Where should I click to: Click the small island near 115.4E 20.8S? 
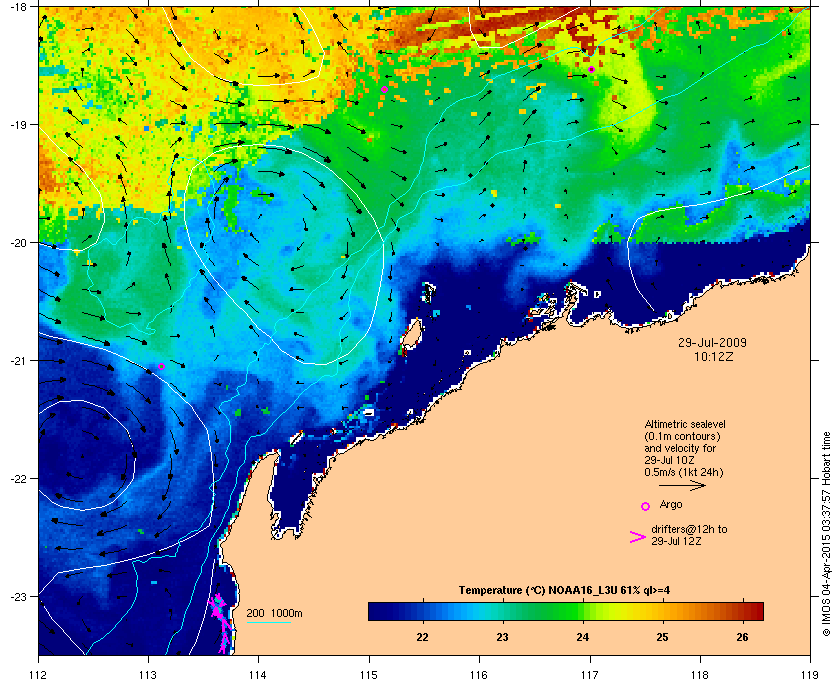[x=411, y=335]
